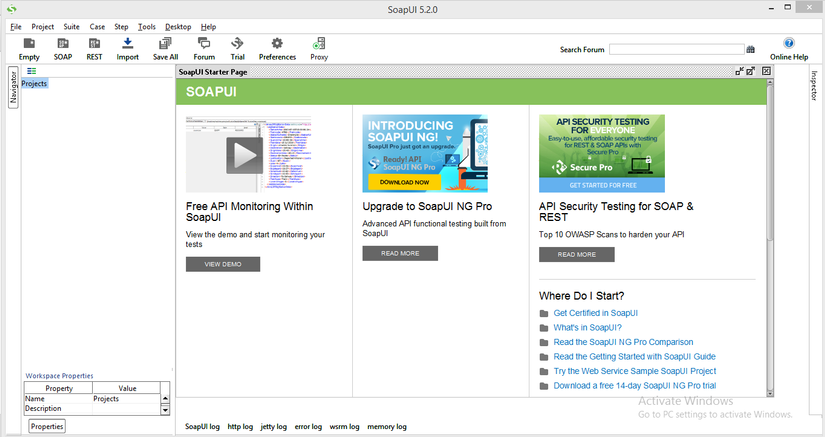Open the SoapUI log tab
This screenshot has width=825, height=437.
(202, 426)
